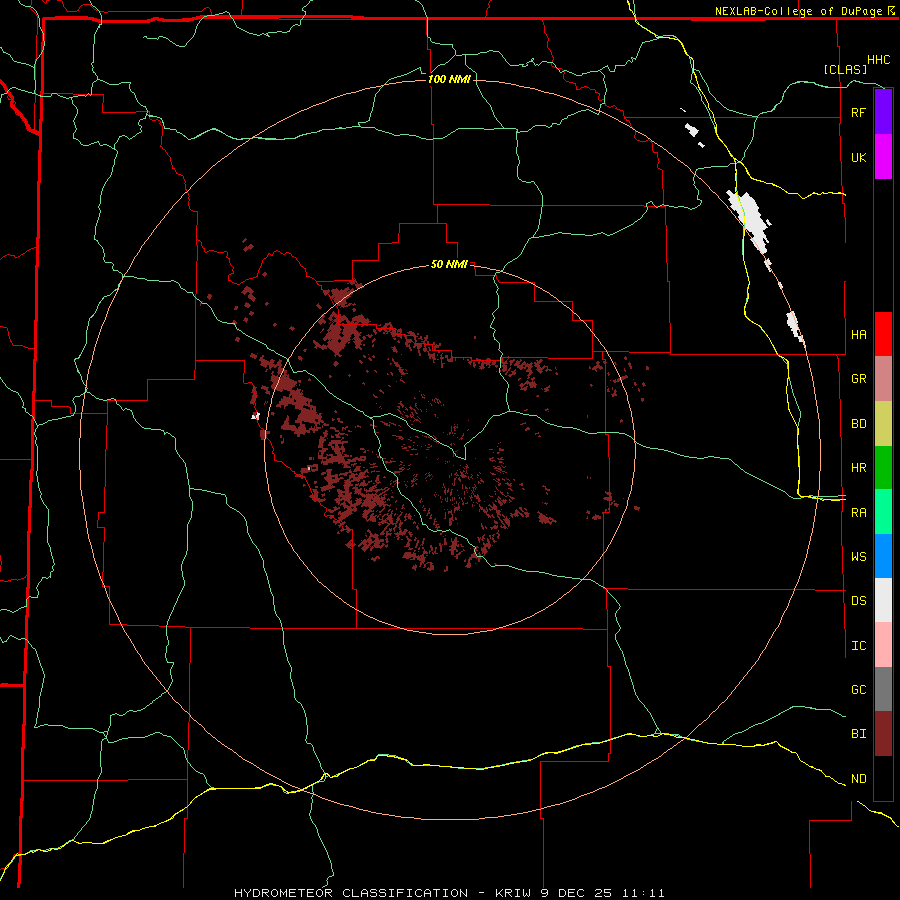
Task: Click the RF purple legend swatch
Action: [883, 112]
